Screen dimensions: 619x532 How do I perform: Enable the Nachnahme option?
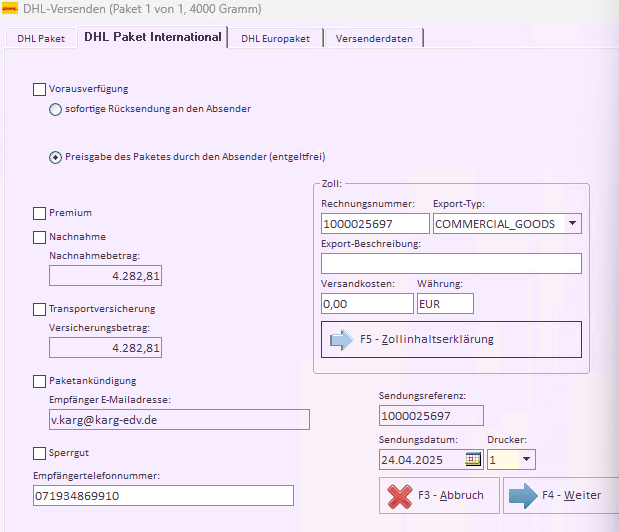pos(39,237)
